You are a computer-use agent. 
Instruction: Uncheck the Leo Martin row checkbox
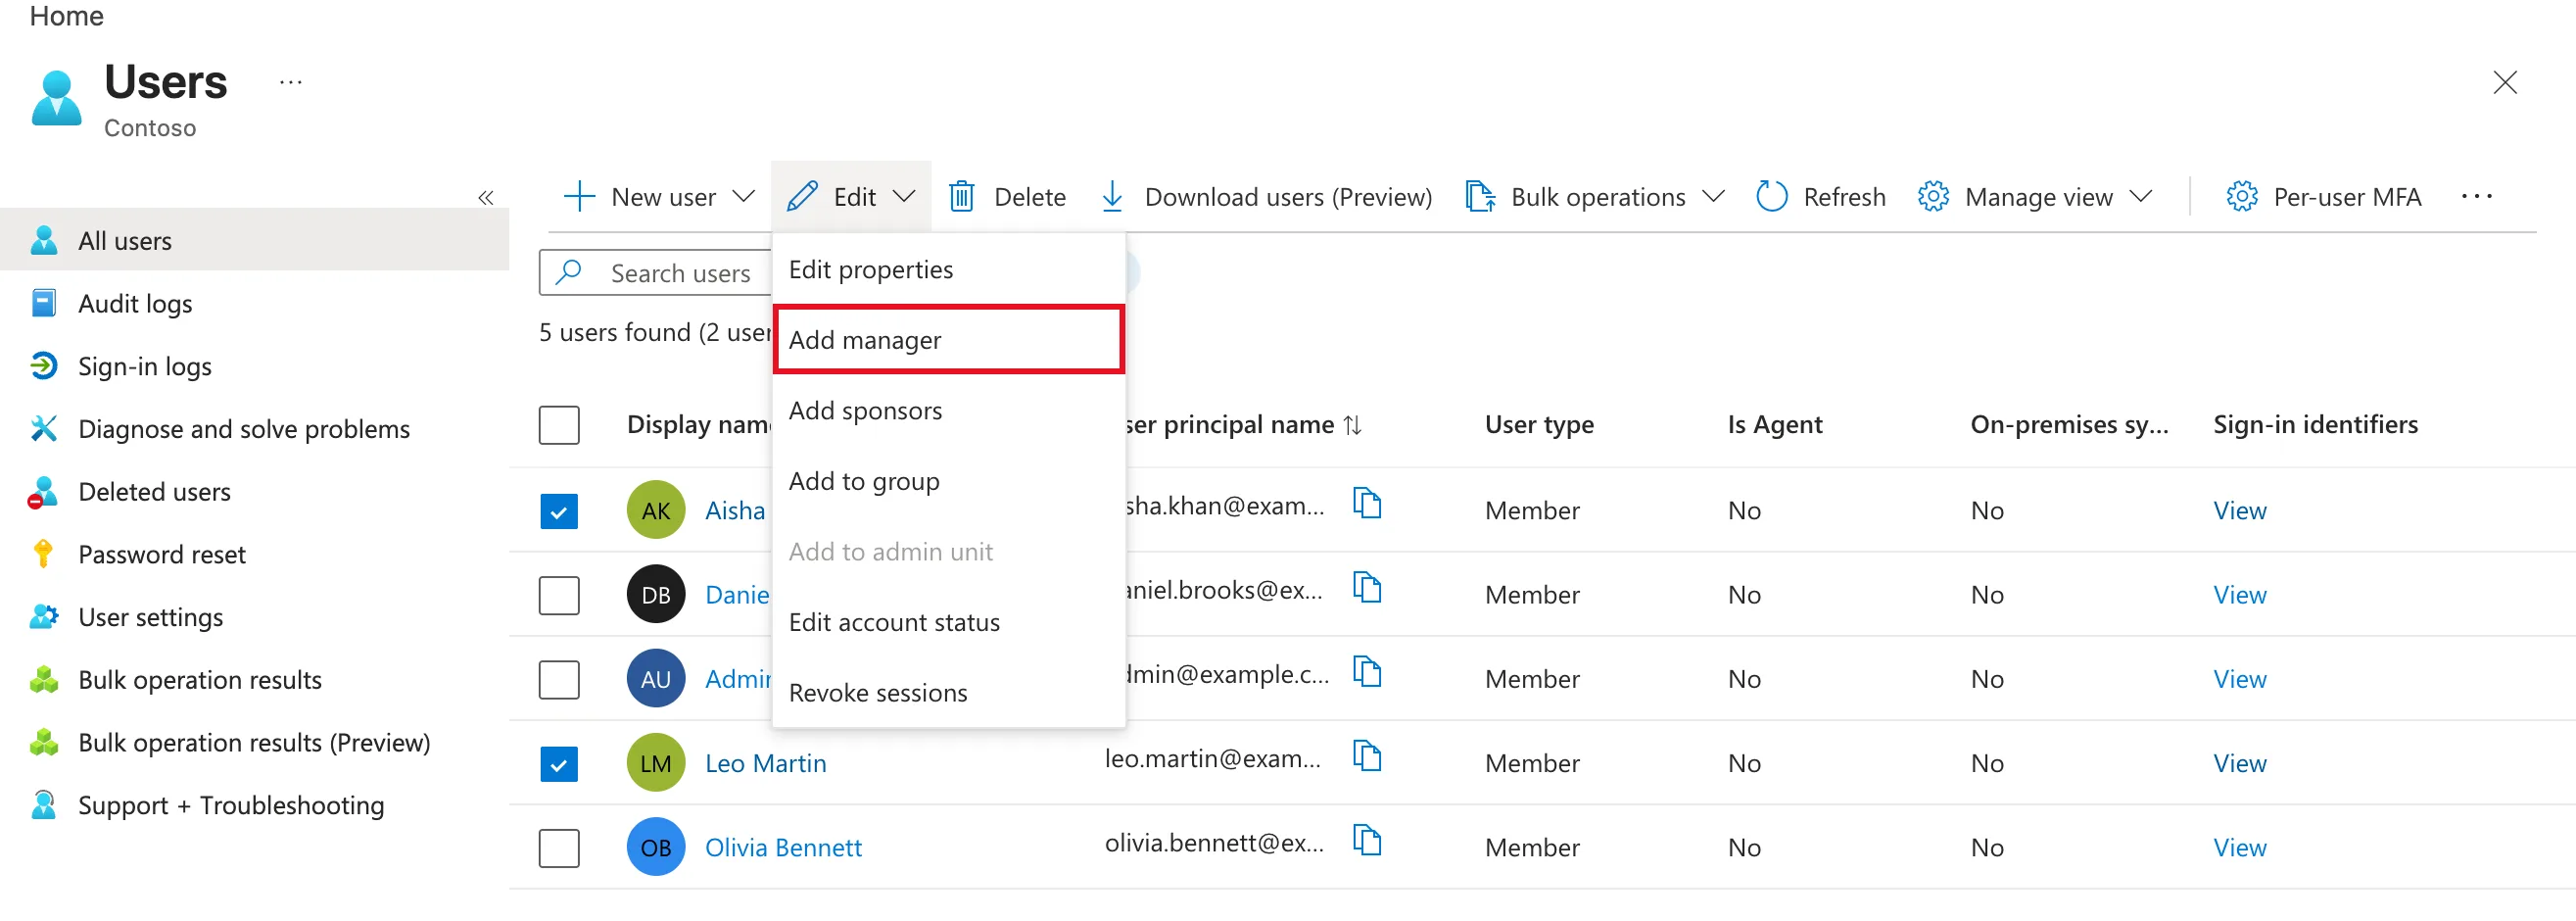point(559,765)
